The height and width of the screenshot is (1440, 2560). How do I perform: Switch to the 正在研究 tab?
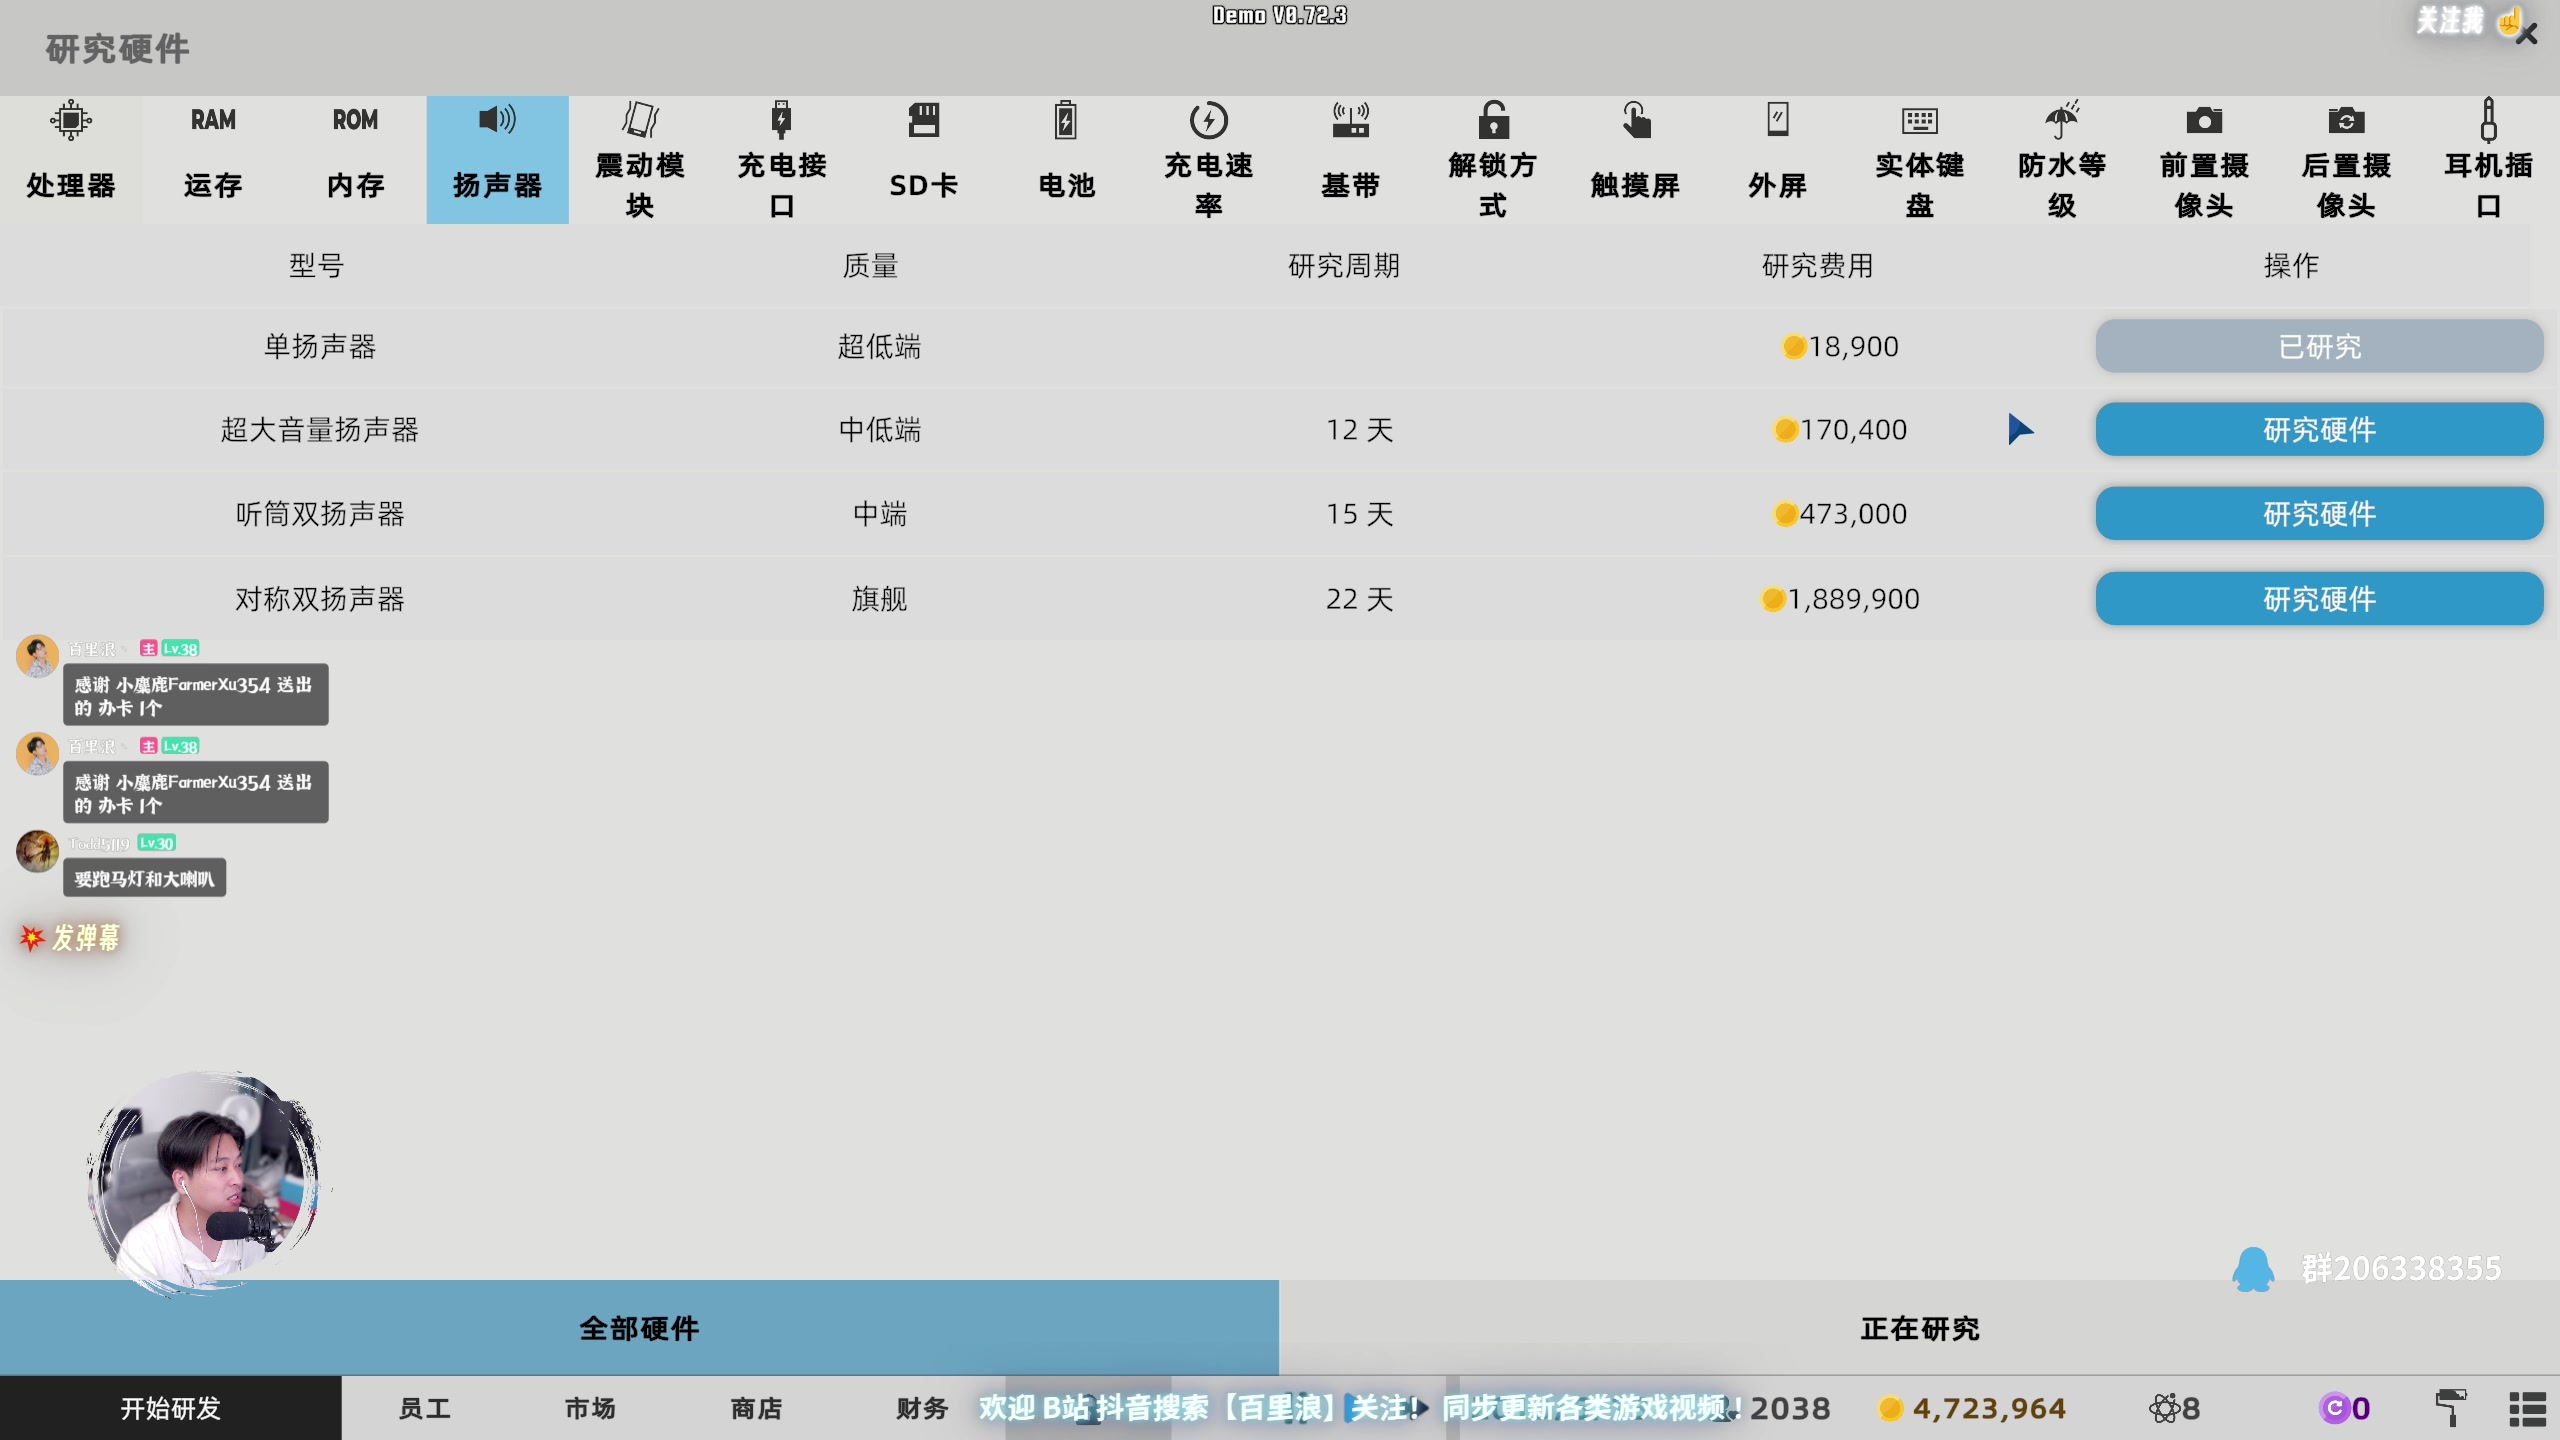click(1918, 1328)
